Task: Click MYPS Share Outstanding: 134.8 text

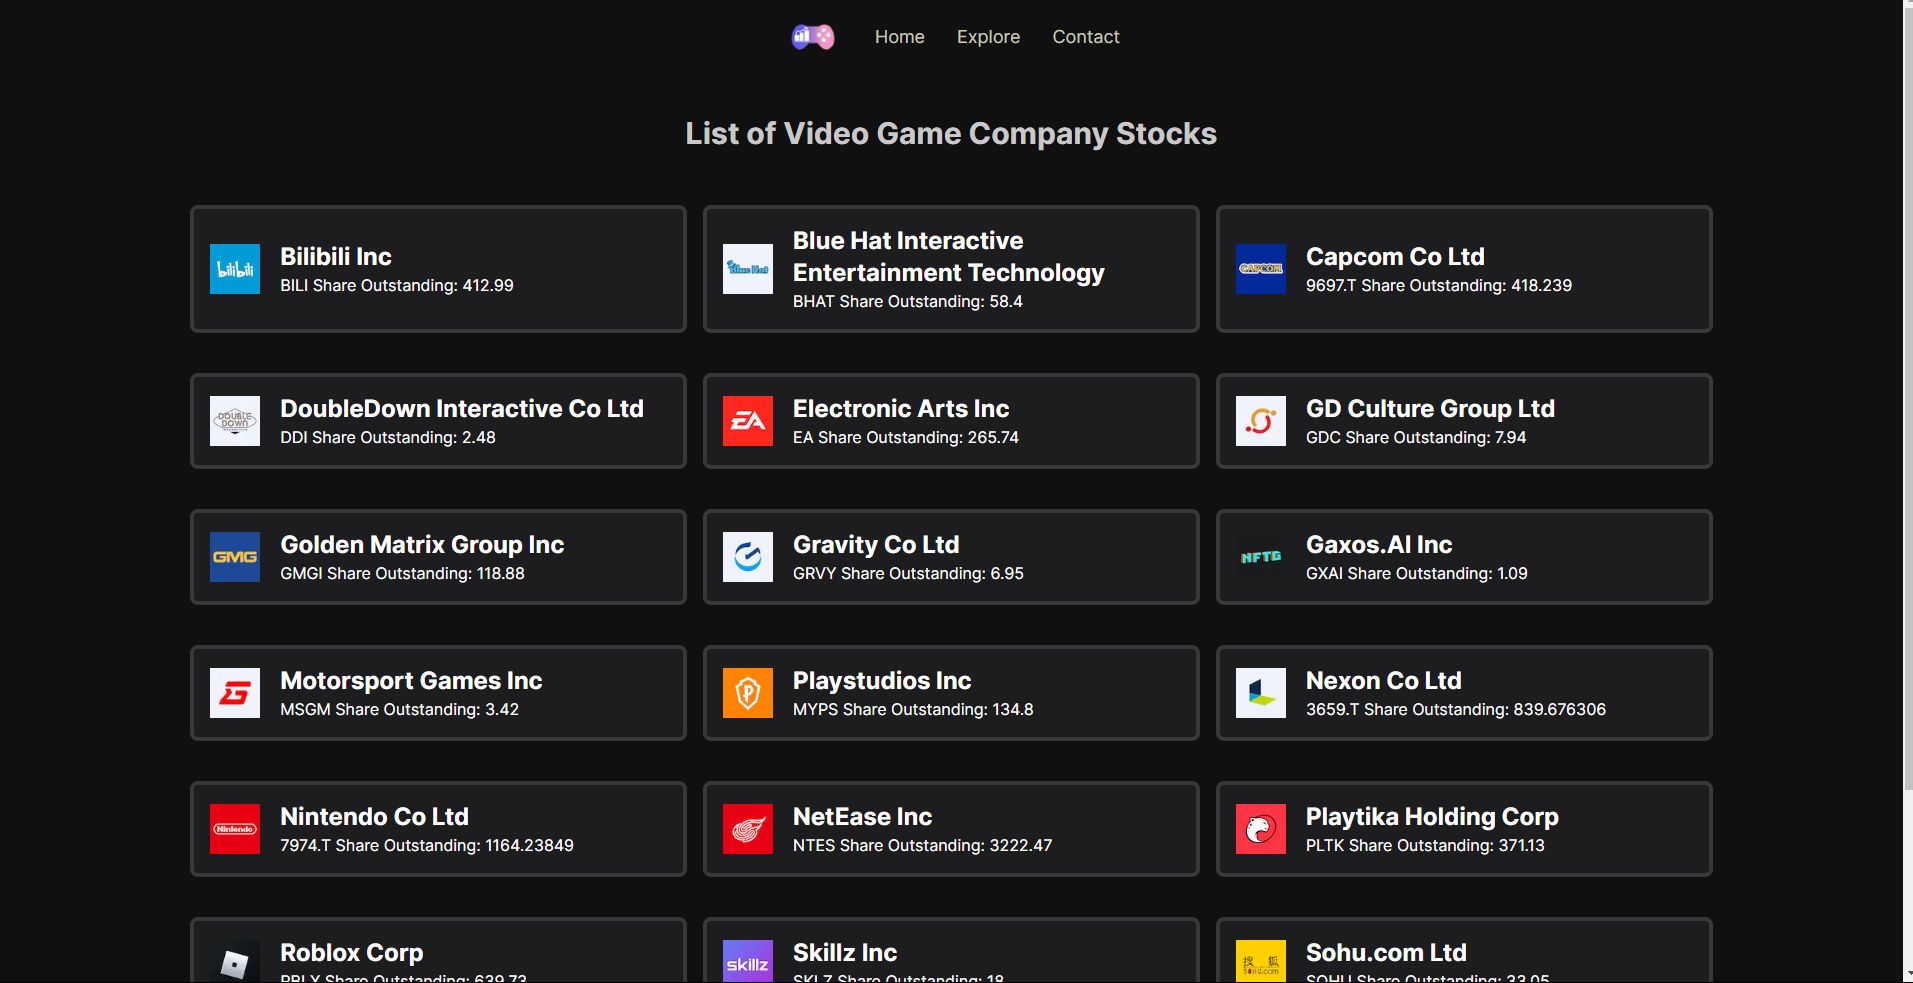Action: point(913,710)
